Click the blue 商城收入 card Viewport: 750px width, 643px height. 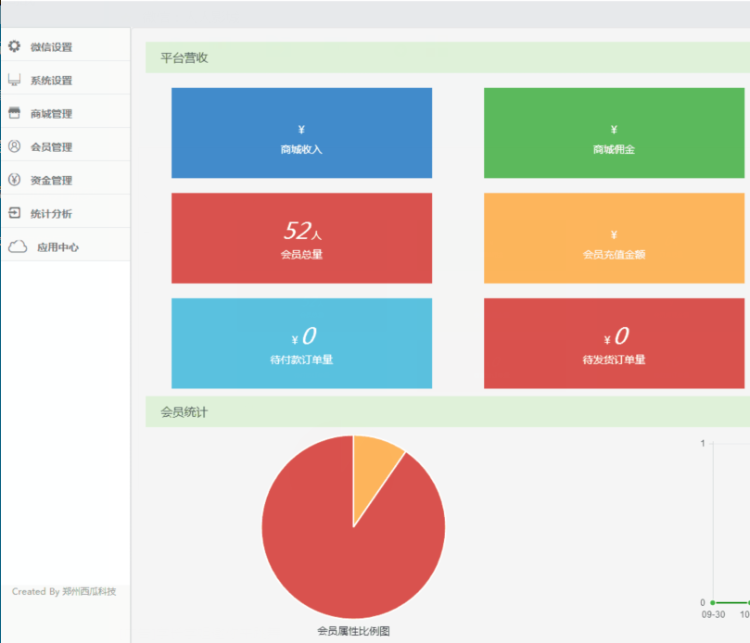(x=302, y=133)
